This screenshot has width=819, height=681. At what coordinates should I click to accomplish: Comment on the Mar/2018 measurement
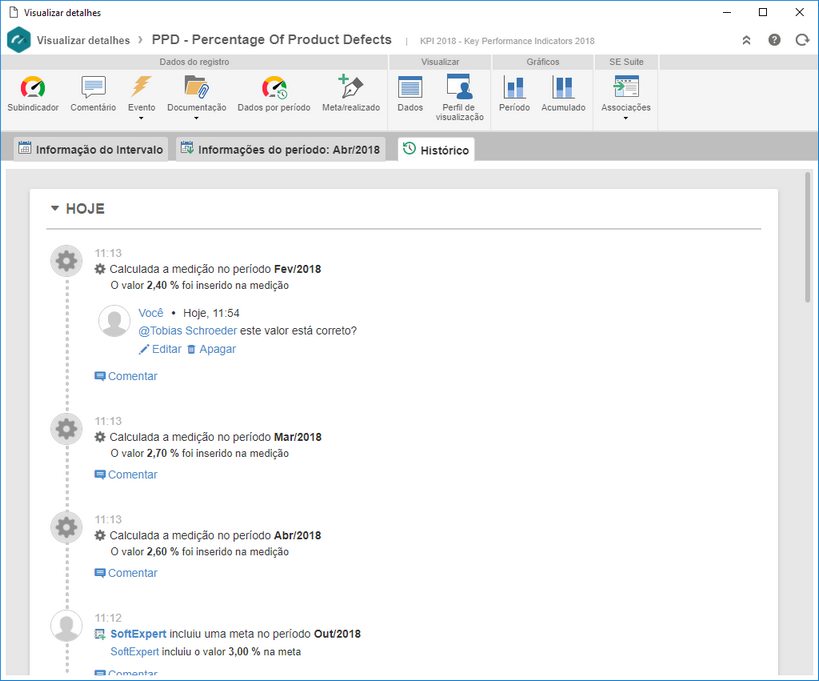coord(126,474)
